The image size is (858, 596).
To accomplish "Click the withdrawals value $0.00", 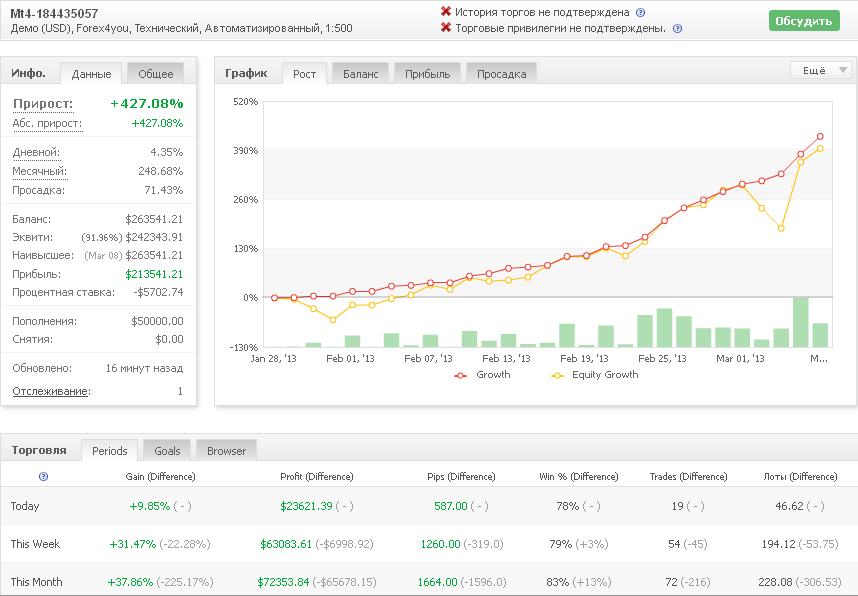I will click(x=169, y=339).
